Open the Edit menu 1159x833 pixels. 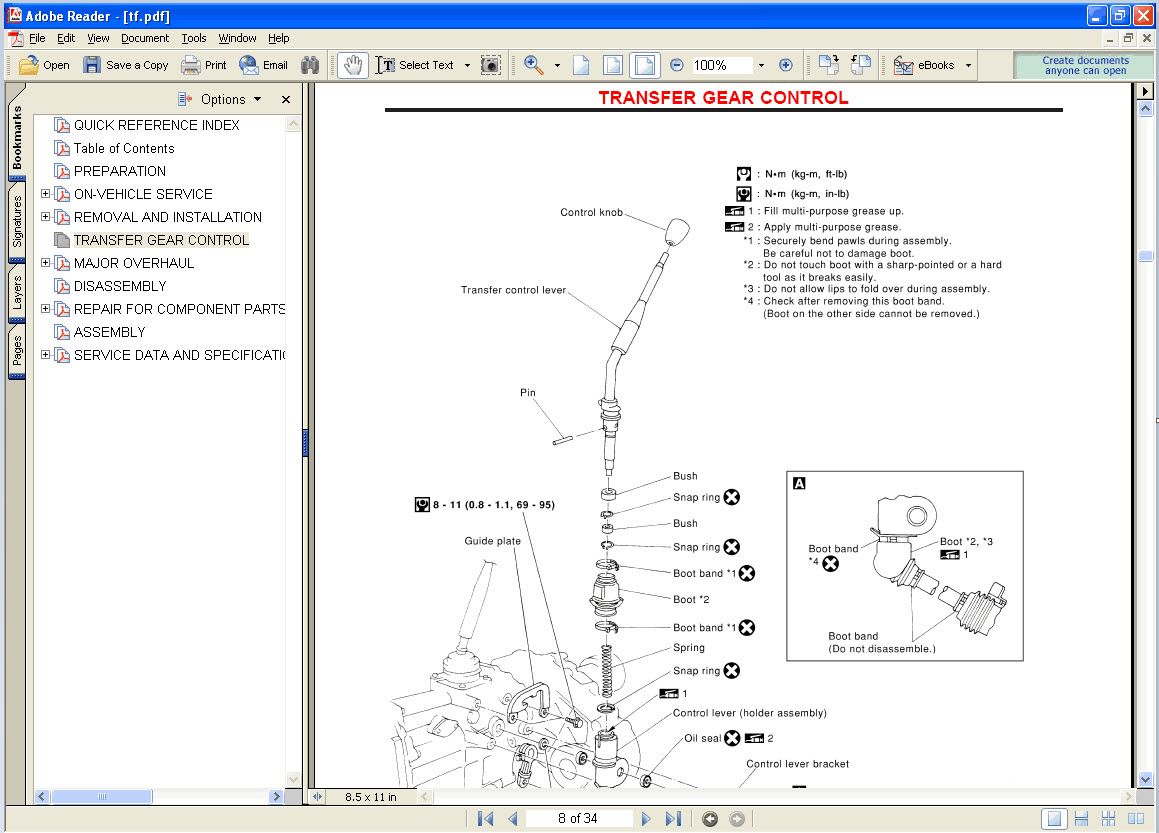click(66, 38)
